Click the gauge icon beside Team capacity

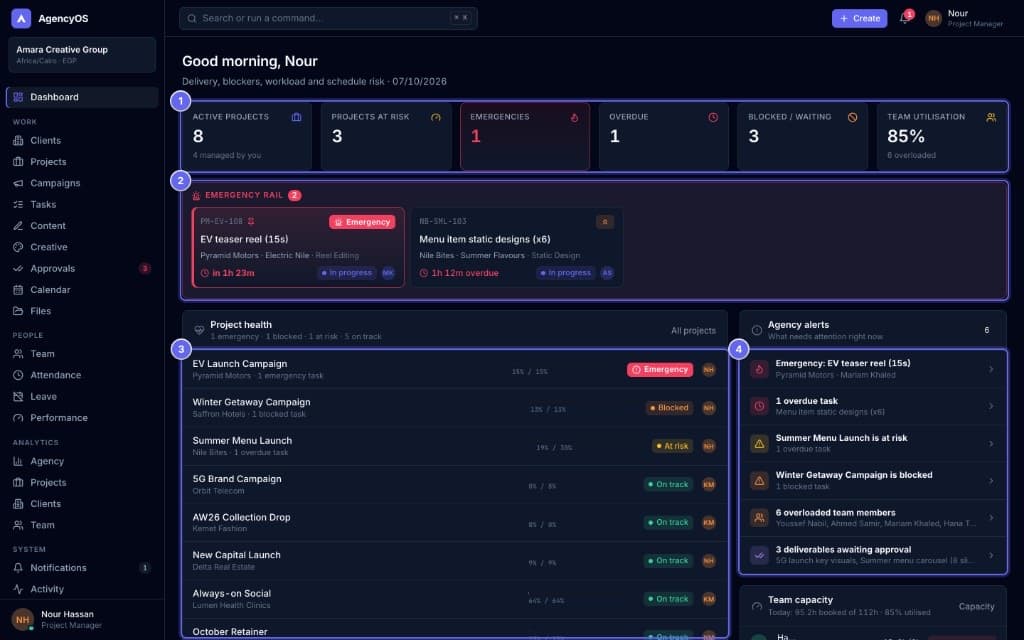[x=756, y=605]
